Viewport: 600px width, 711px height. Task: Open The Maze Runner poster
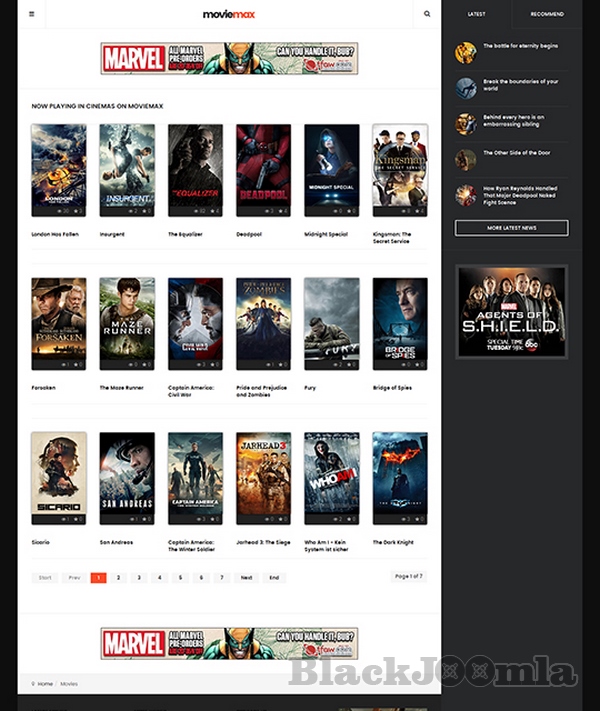[127, 319]
